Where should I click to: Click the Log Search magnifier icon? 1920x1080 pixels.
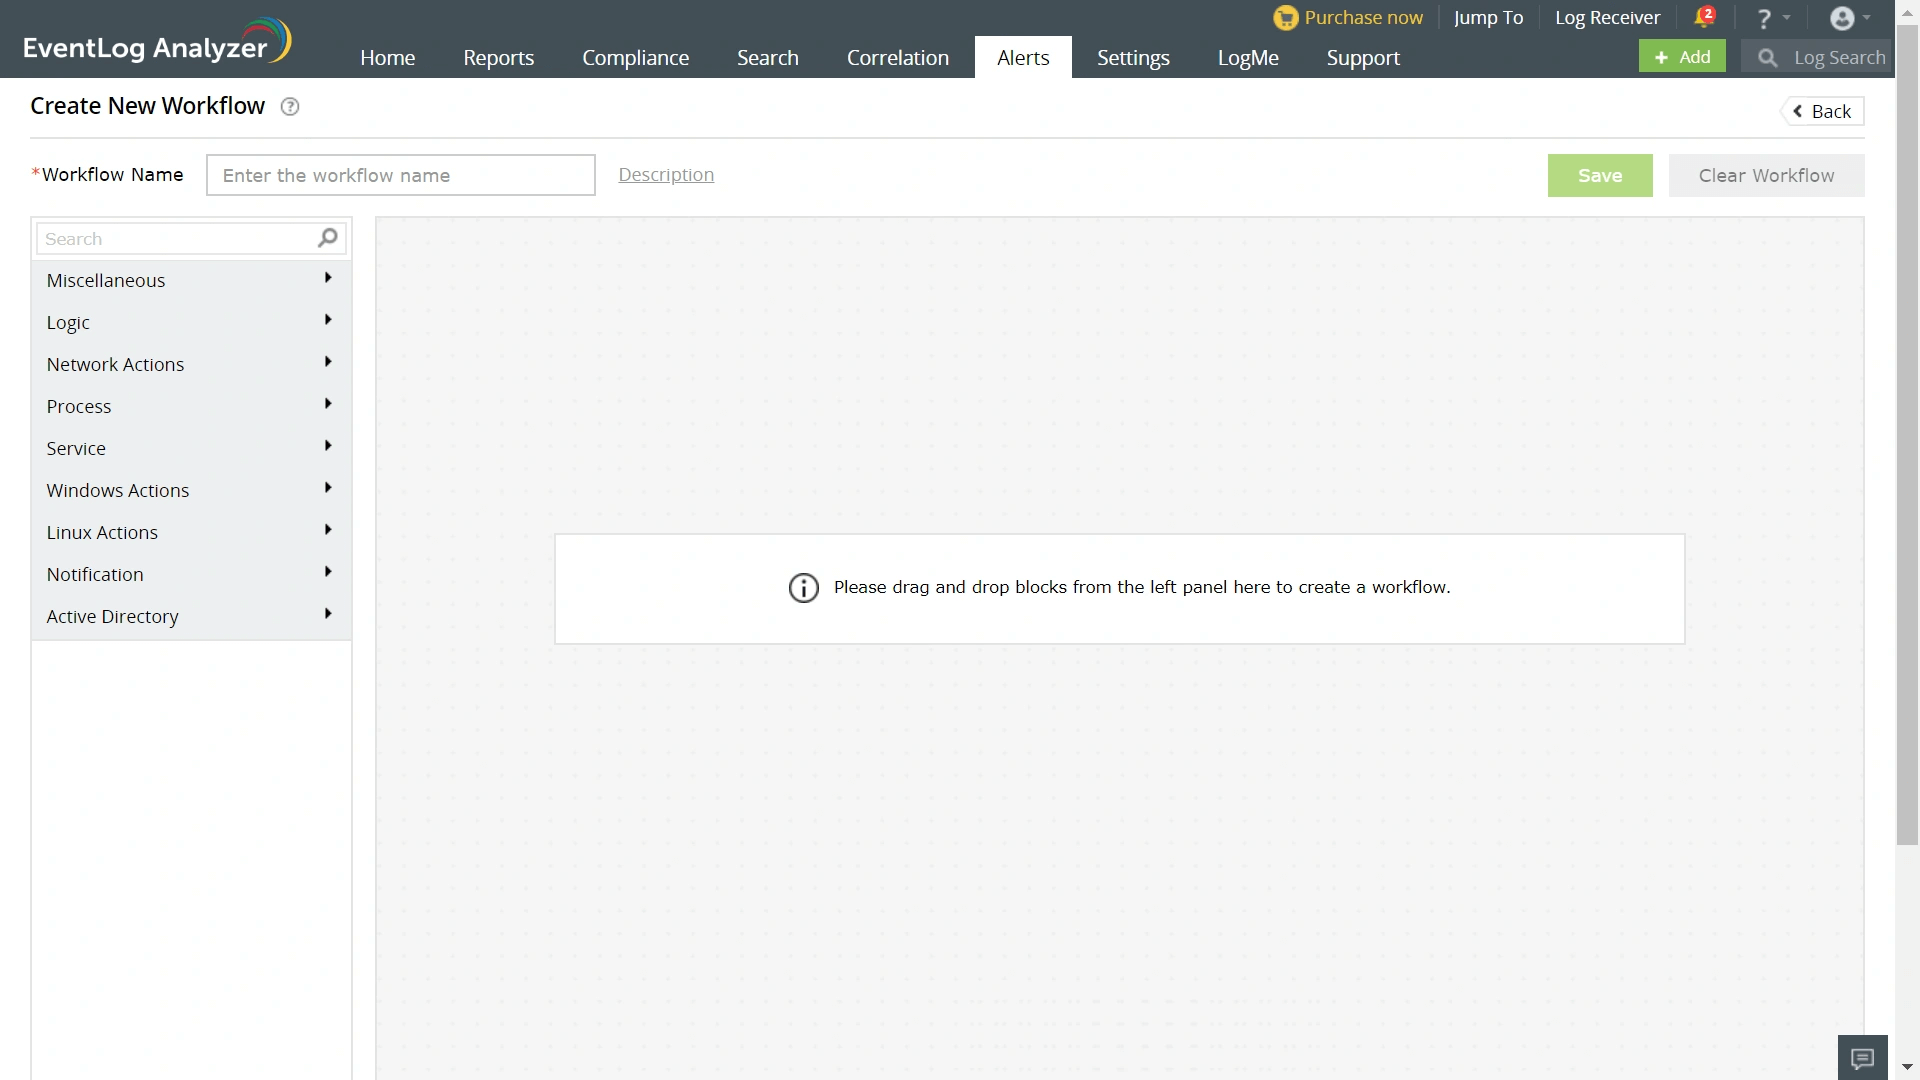click(1767, 58)
